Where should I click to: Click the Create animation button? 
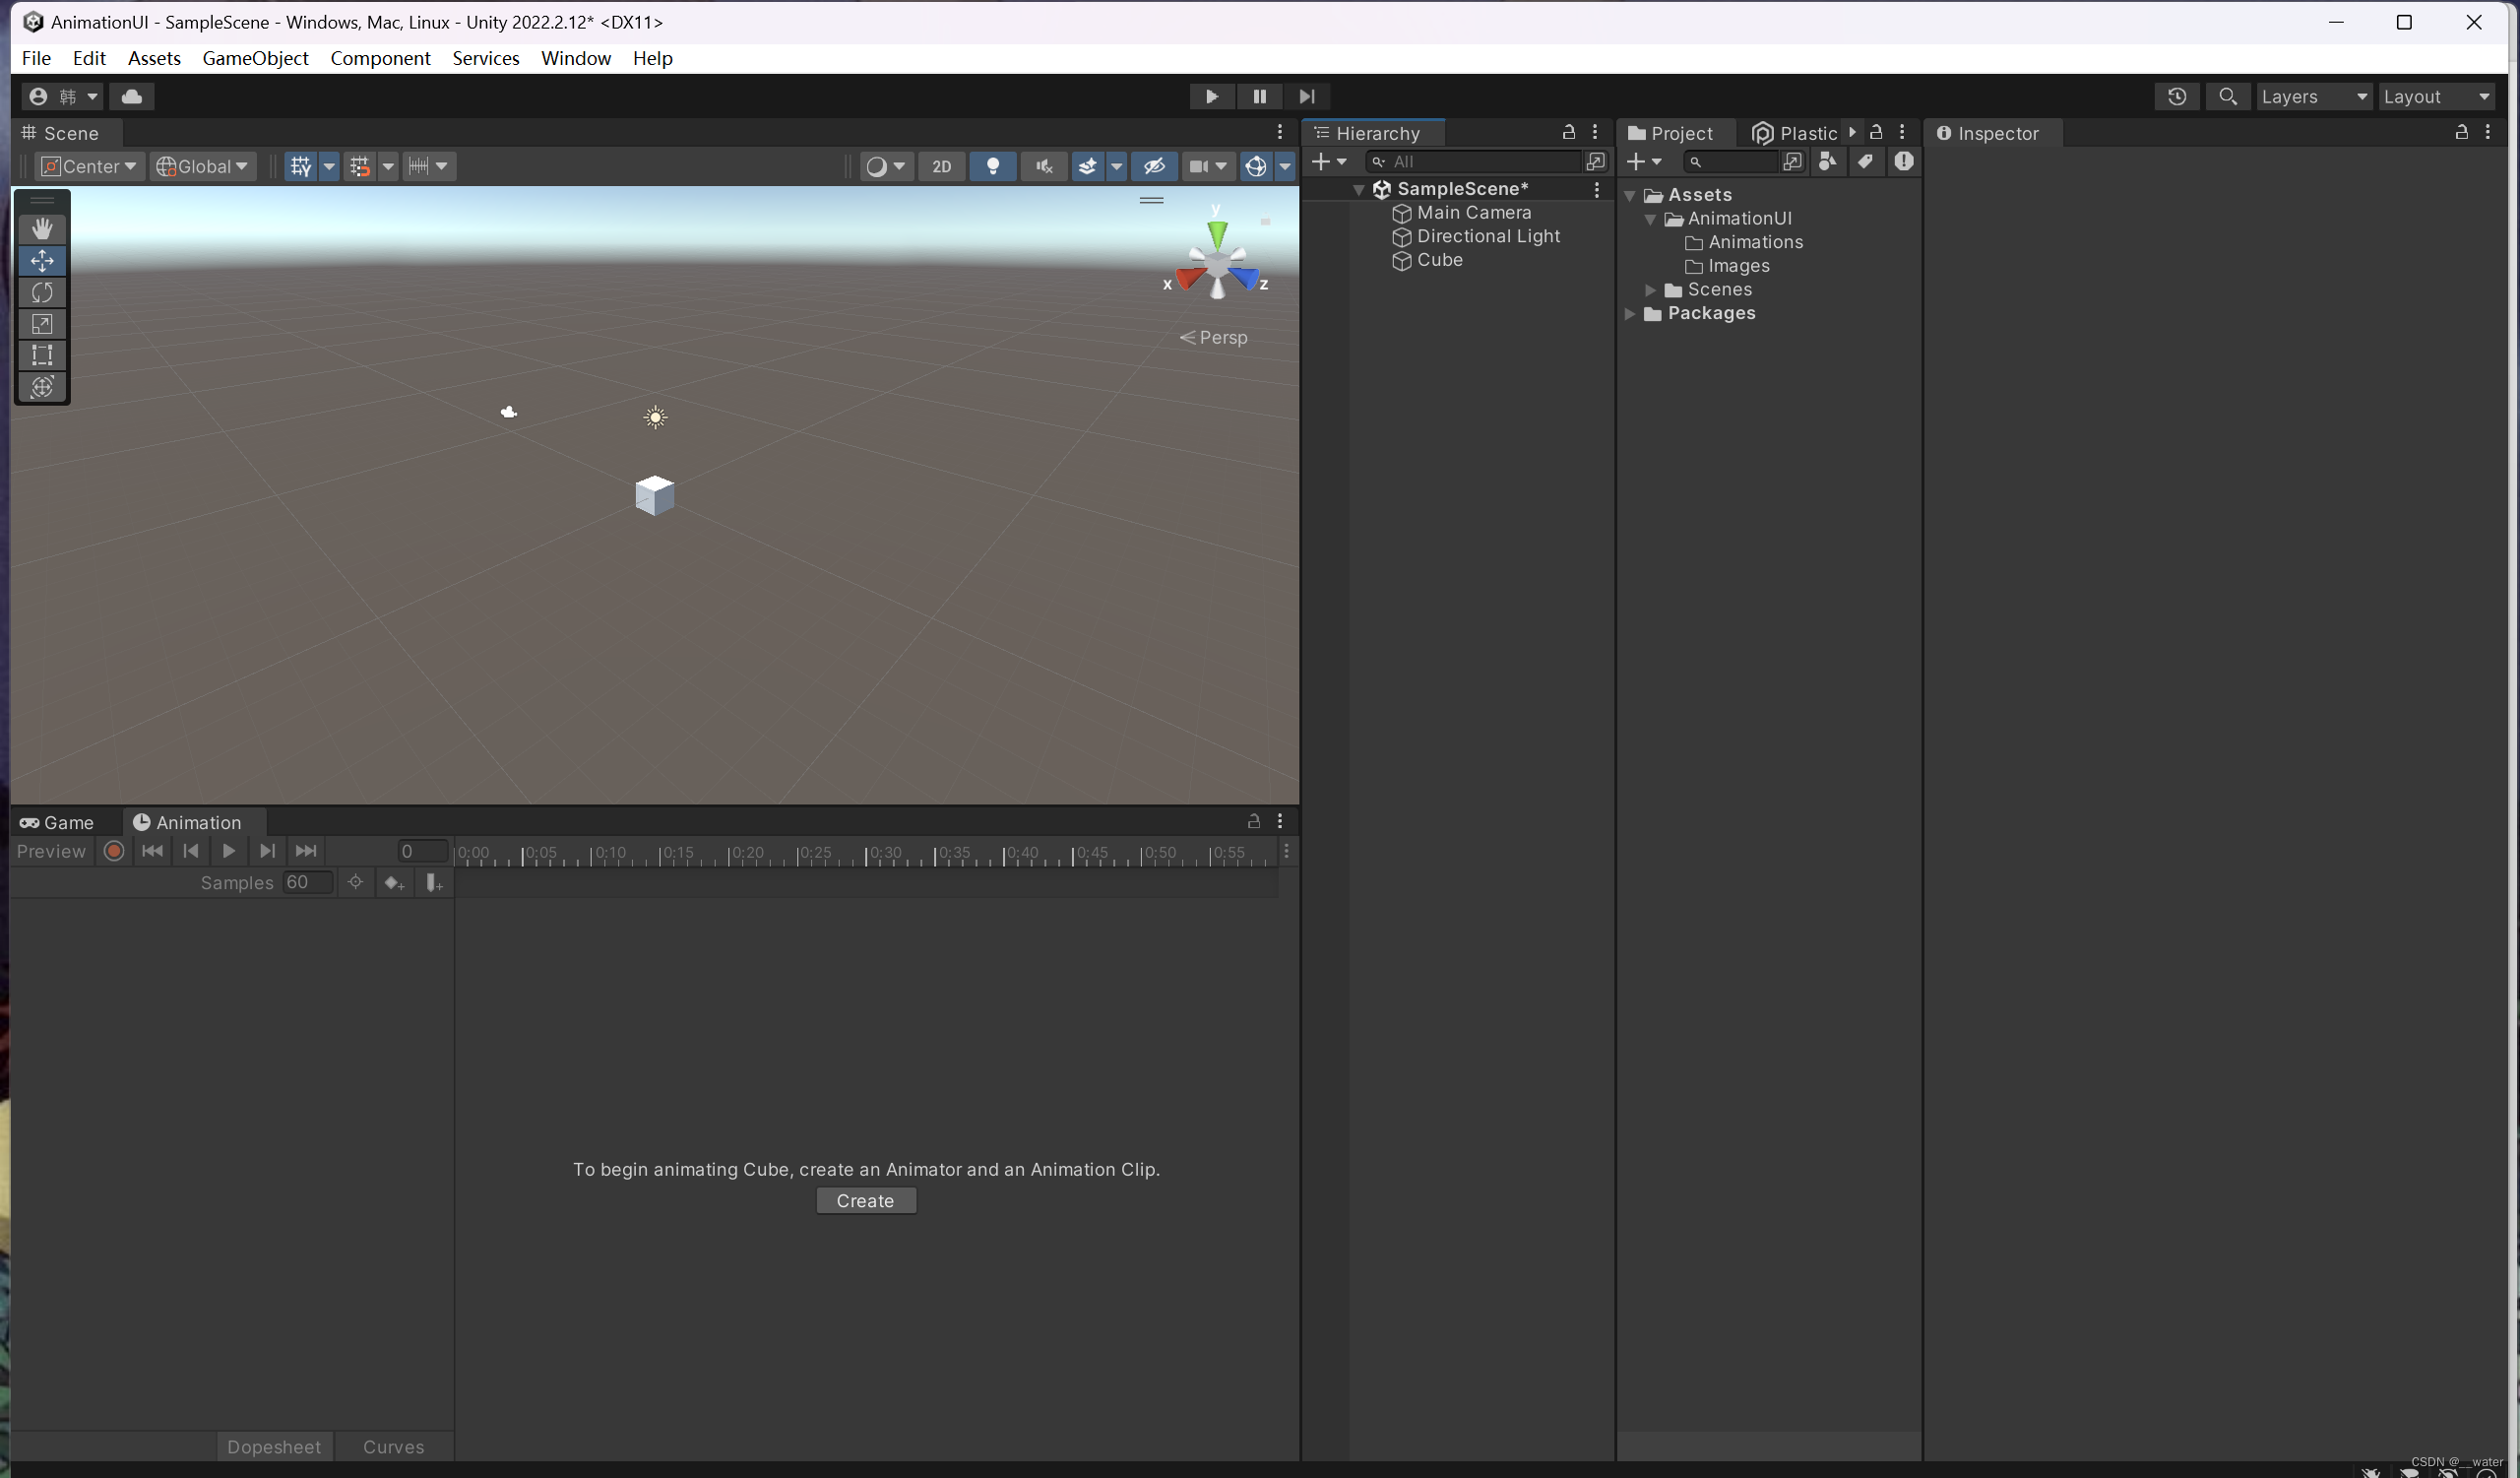(866, 1200)
